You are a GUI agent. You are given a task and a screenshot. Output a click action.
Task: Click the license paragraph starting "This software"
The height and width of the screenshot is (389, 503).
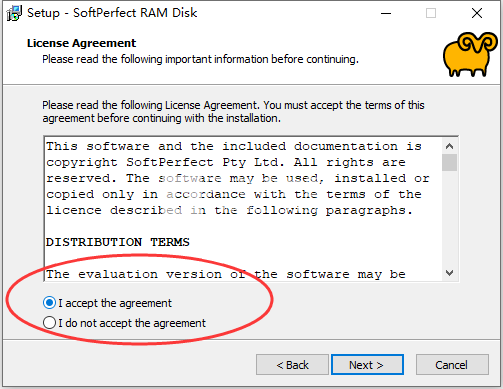238,178
